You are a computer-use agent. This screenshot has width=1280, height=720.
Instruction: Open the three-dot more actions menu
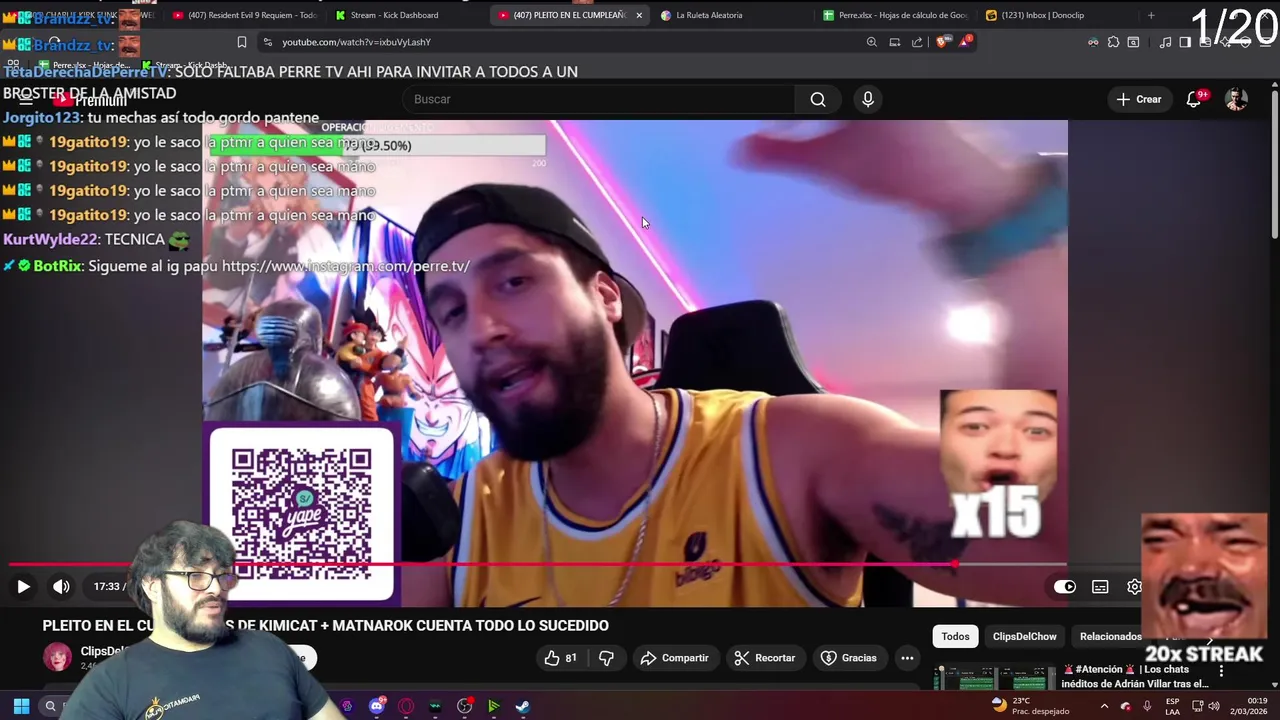pyautogui.click(x=907, y=658)
